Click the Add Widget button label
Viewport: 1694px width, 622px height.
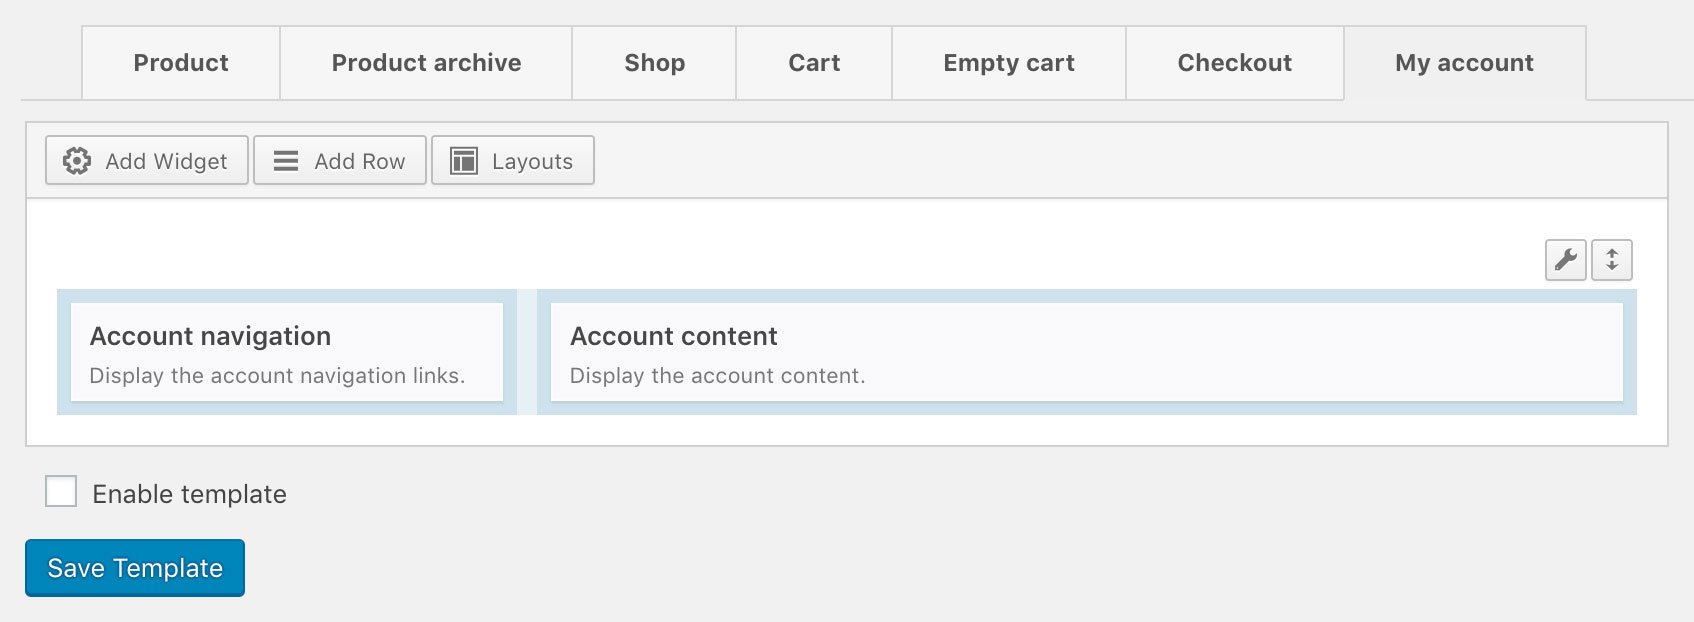tap(166, 161)
